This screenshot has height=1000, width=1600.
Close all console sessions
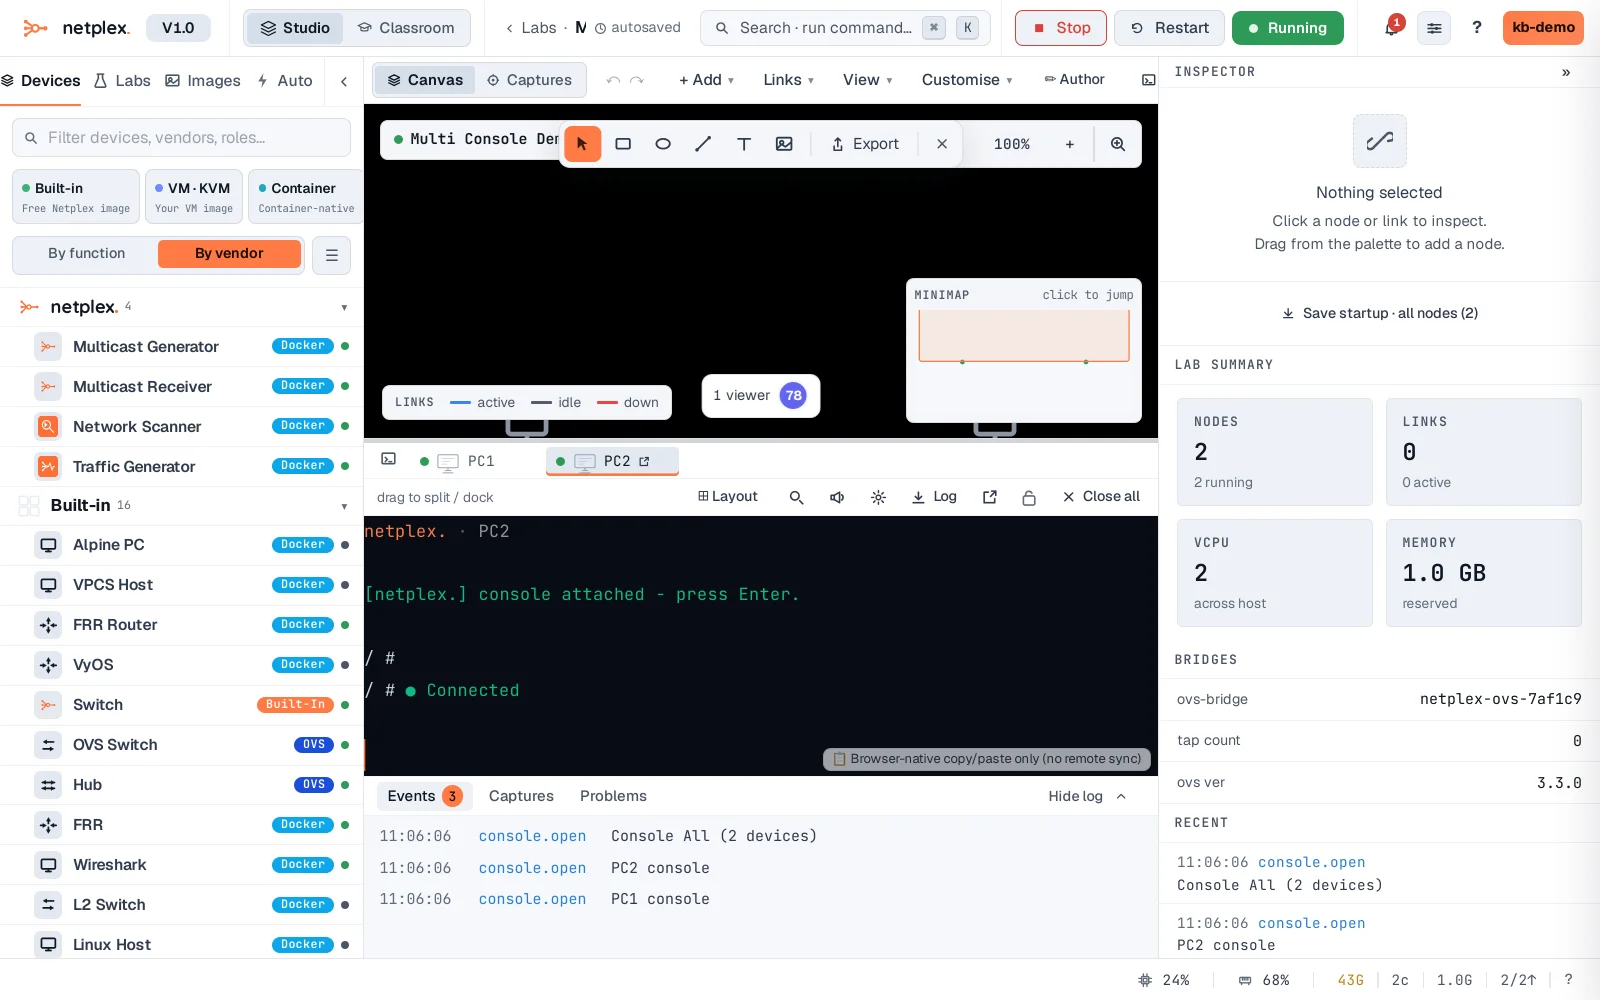tap(1101, 497)
